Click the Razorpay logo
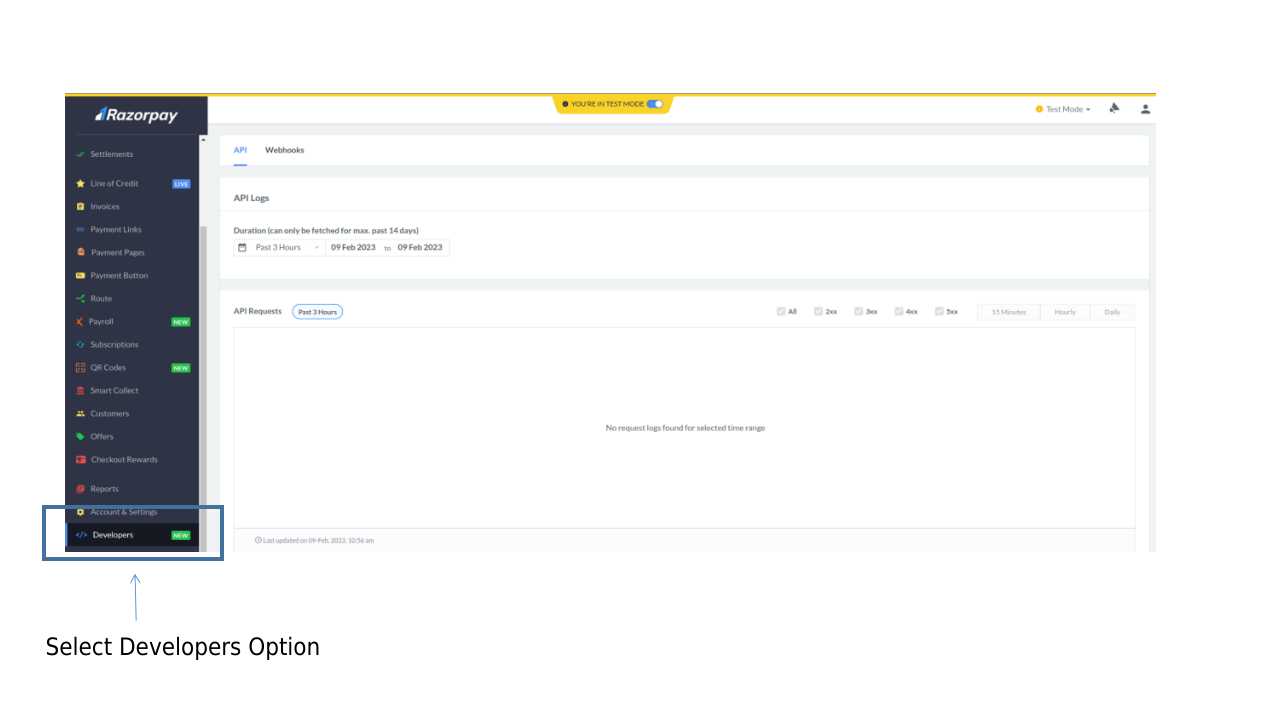The width and height of the screenshot is (1280, 720). (137, 115)
